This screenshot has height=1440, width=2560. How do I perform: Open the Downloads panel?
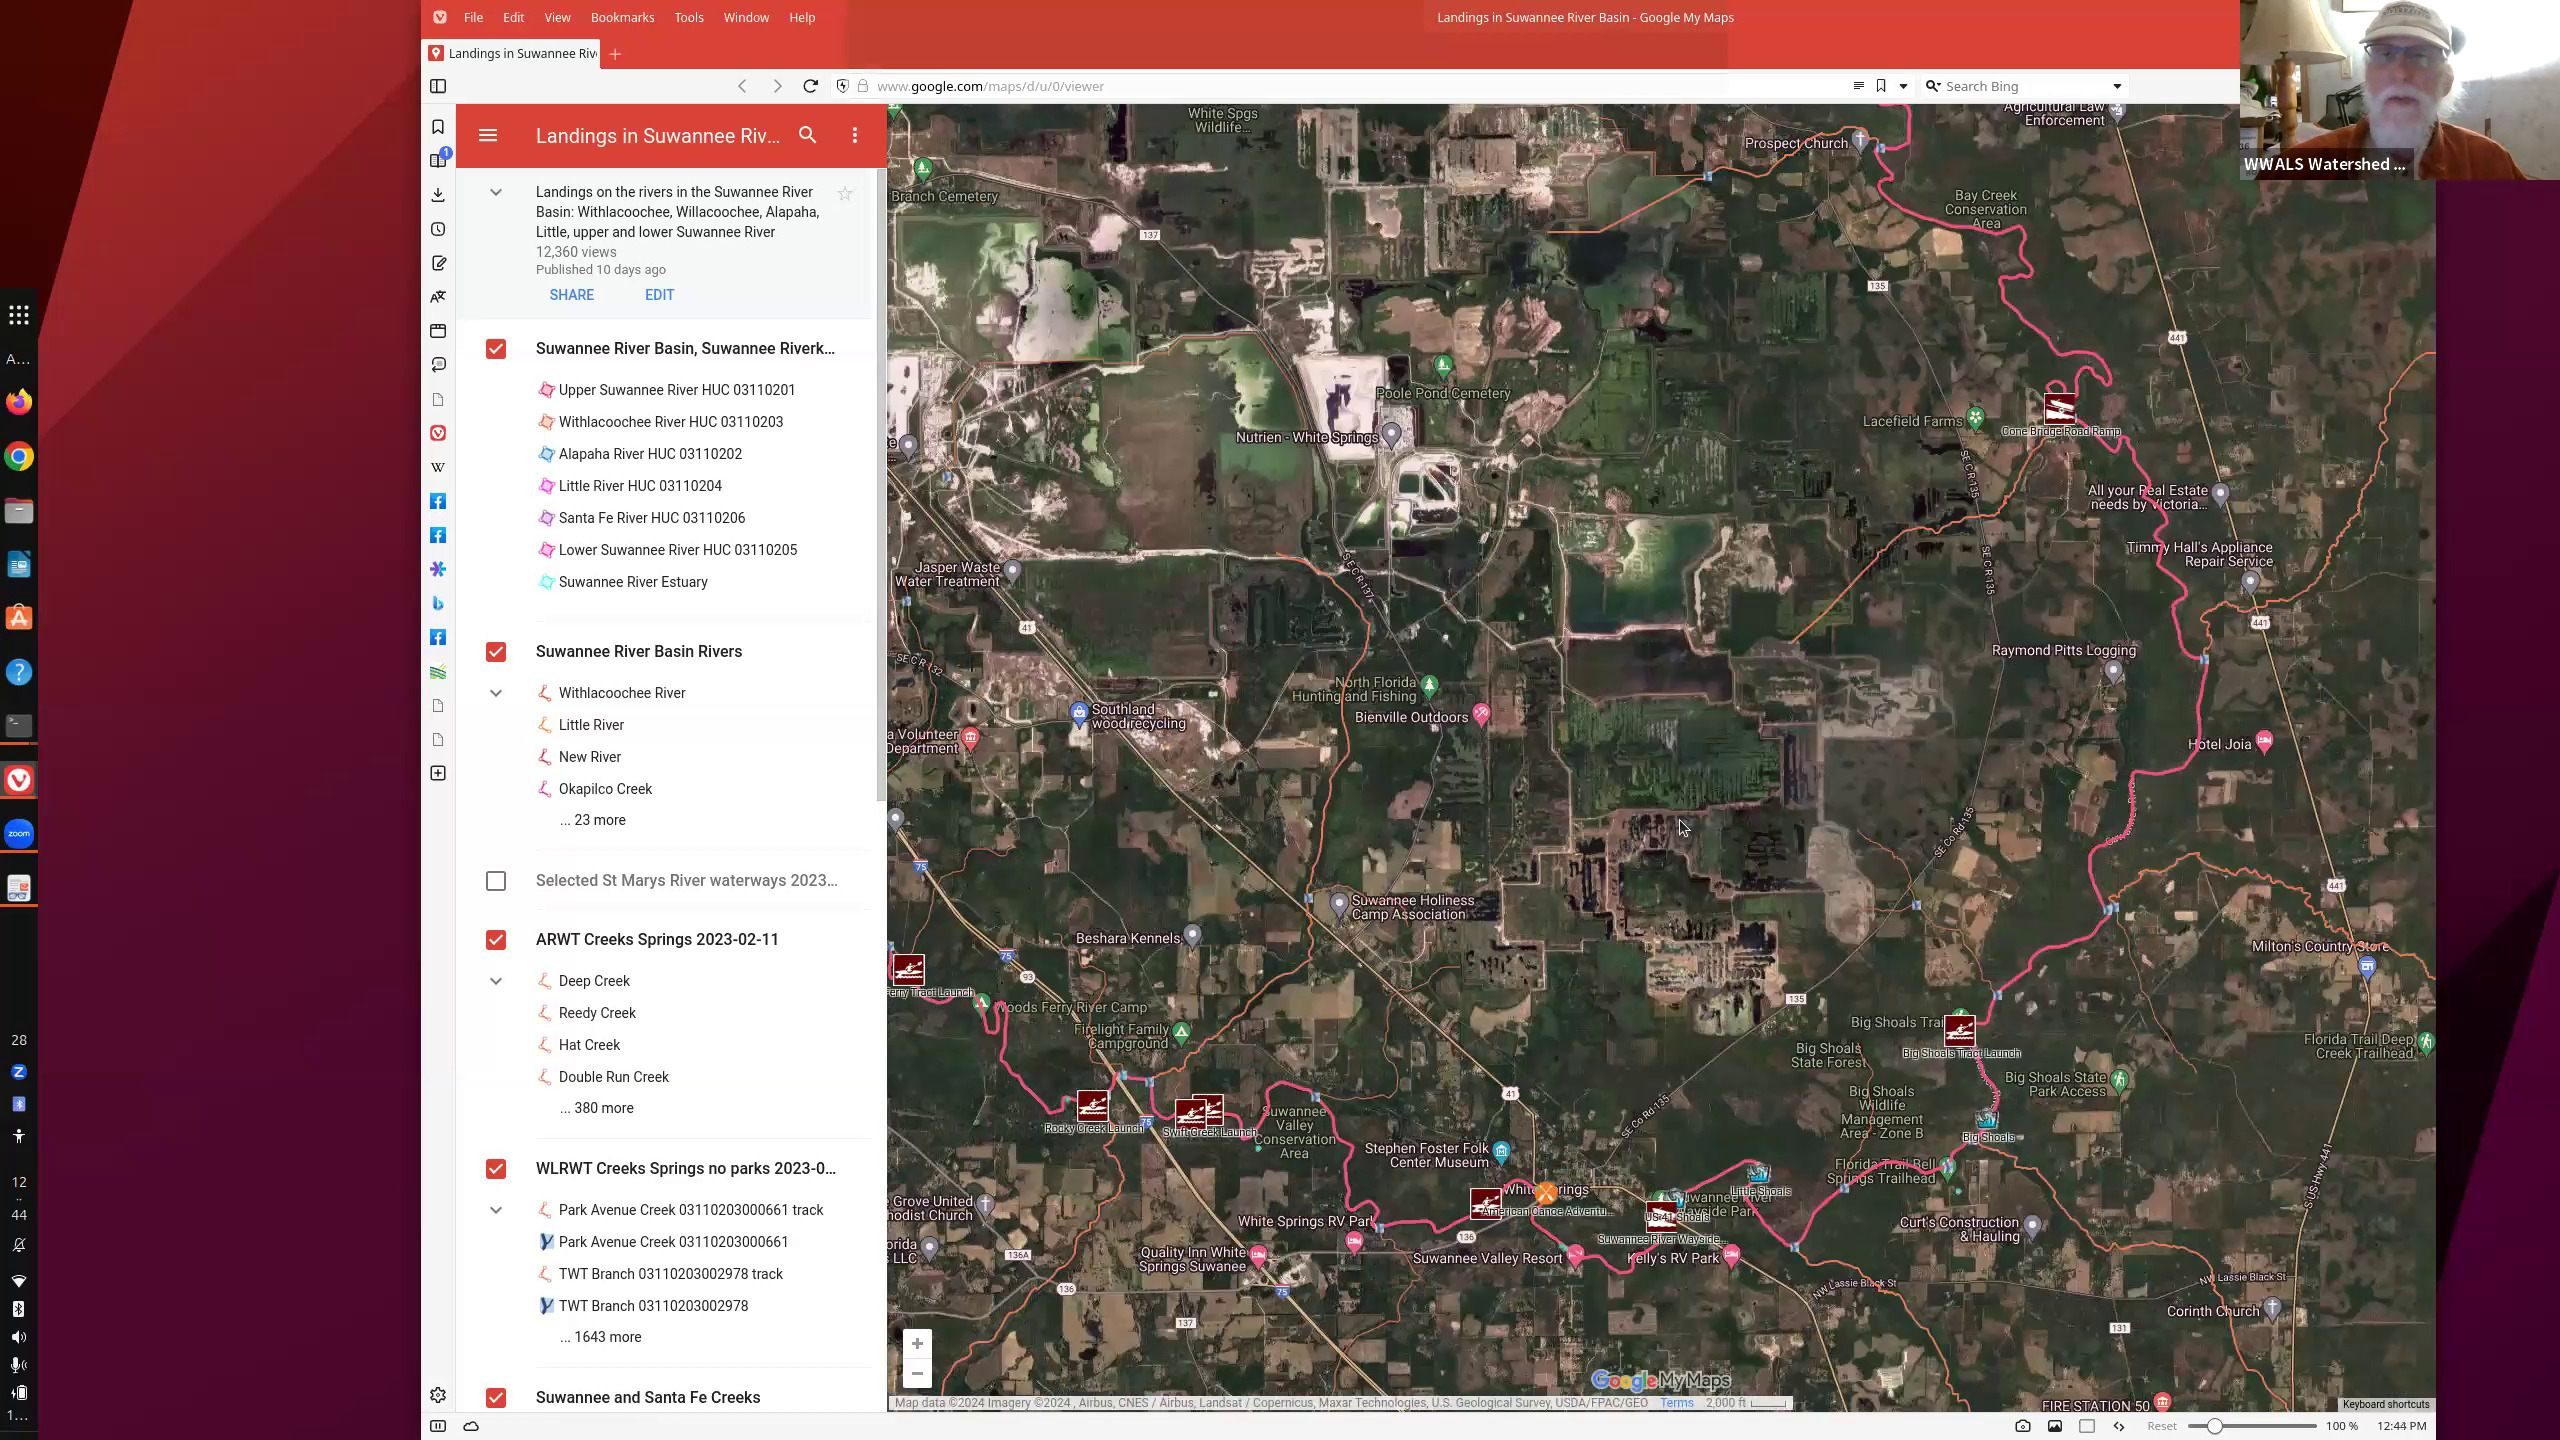[438, 195]
